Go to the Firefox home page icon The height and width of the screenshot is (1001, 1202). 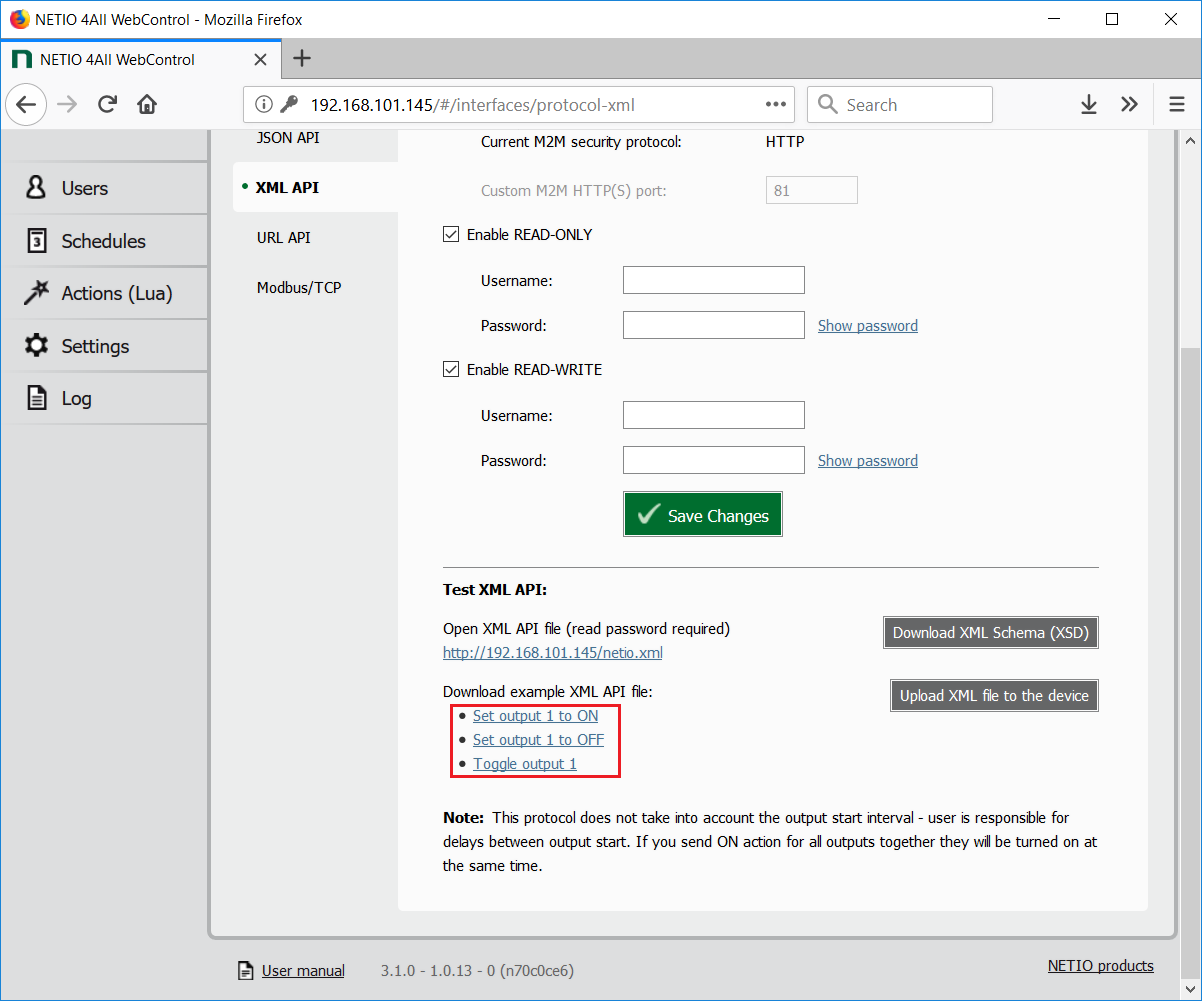click(x=147, y=105)
